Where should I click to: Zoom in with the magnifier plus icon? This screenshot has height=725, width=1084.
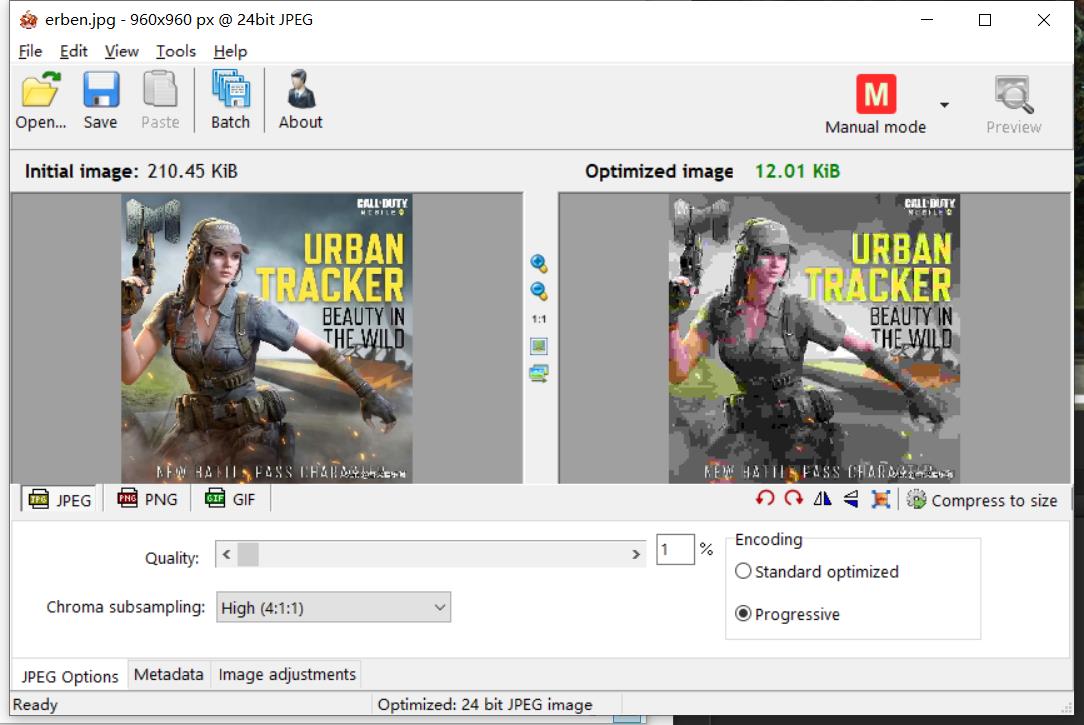point(539,263)
